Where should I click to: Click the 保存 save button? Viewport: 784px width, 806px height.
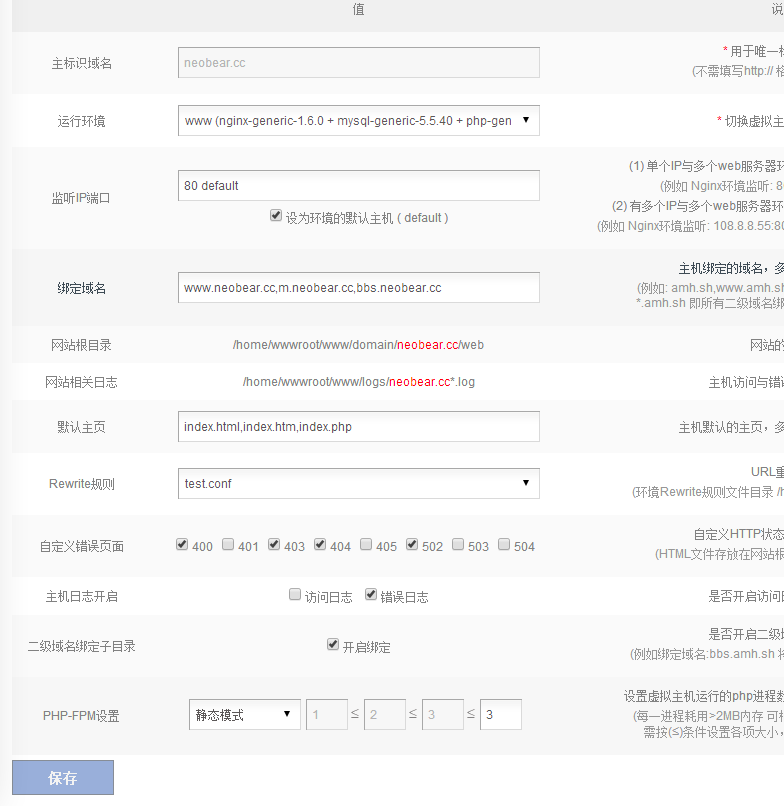click(63, 778)
